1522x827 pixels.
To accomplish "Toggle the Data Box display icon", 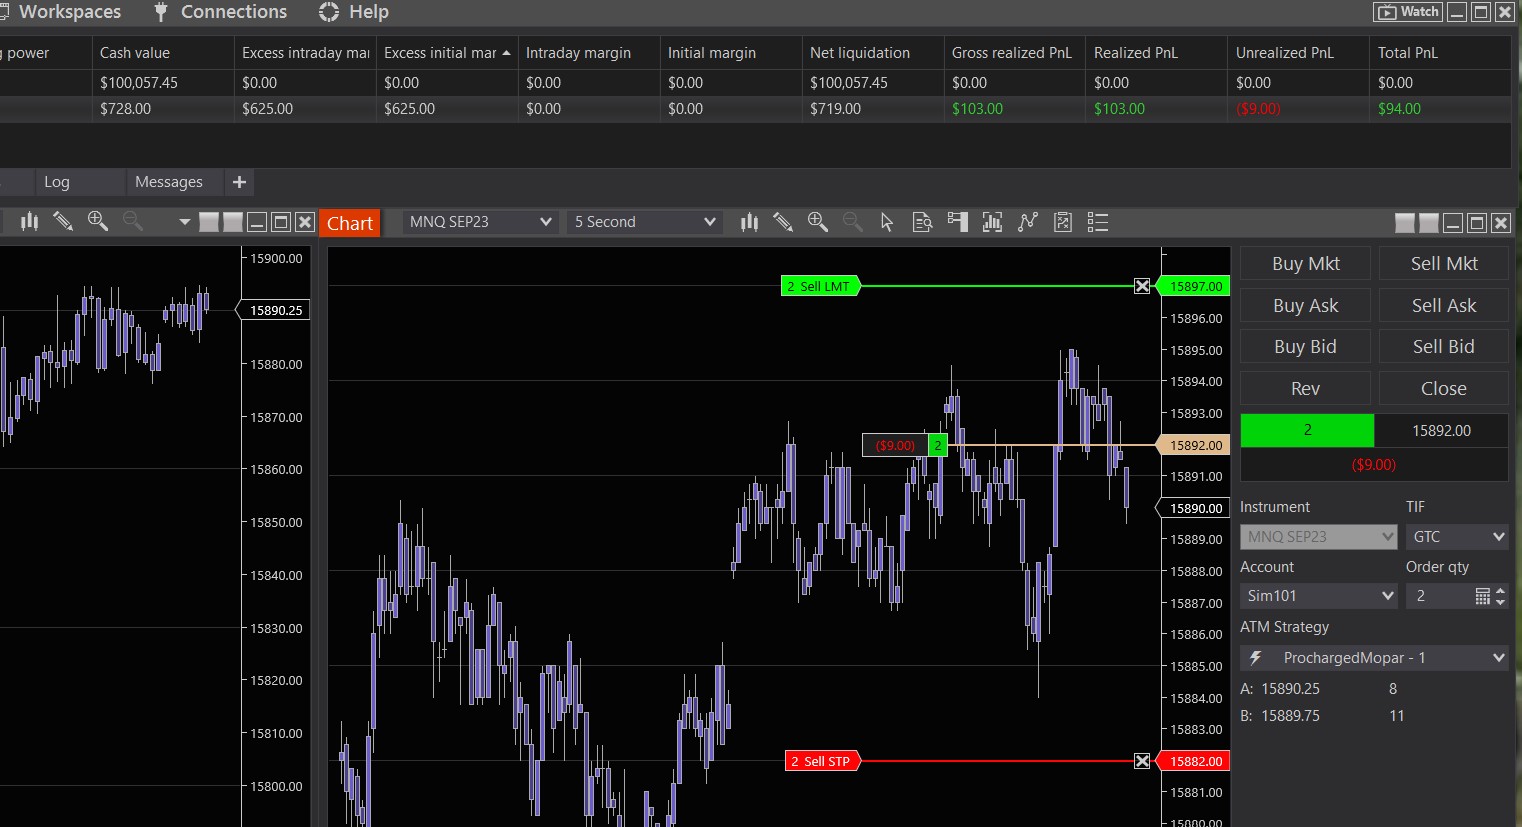I will pyautogui.click(x=922, y=222).
